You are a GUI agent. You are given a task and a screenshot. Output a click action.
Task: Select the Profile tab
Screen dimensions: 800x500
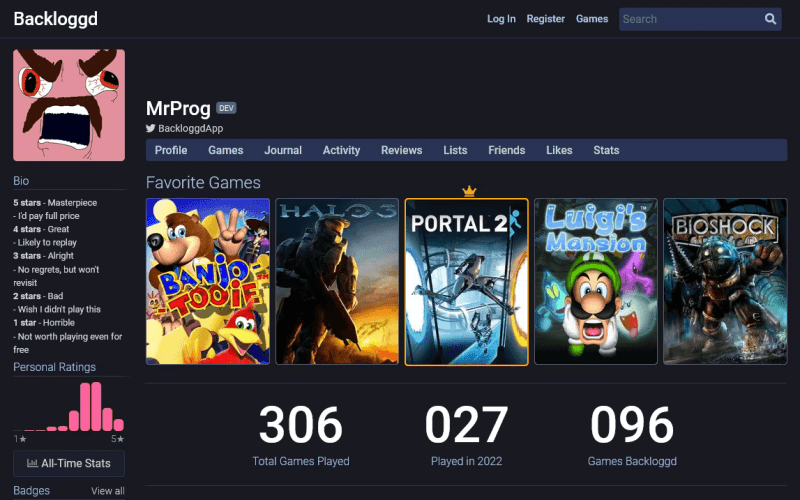point(171,150)
